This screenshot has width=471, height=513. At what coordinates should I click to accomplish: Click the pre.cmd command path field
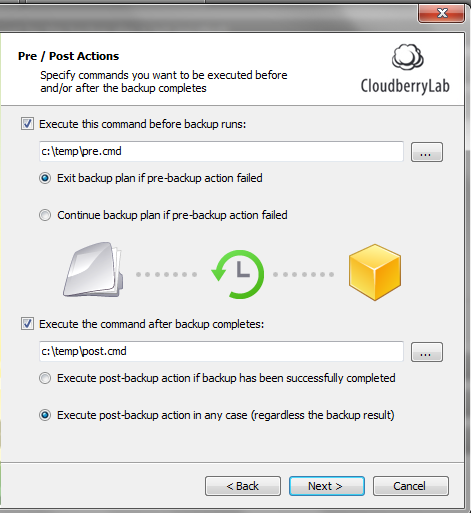[221, 151]
